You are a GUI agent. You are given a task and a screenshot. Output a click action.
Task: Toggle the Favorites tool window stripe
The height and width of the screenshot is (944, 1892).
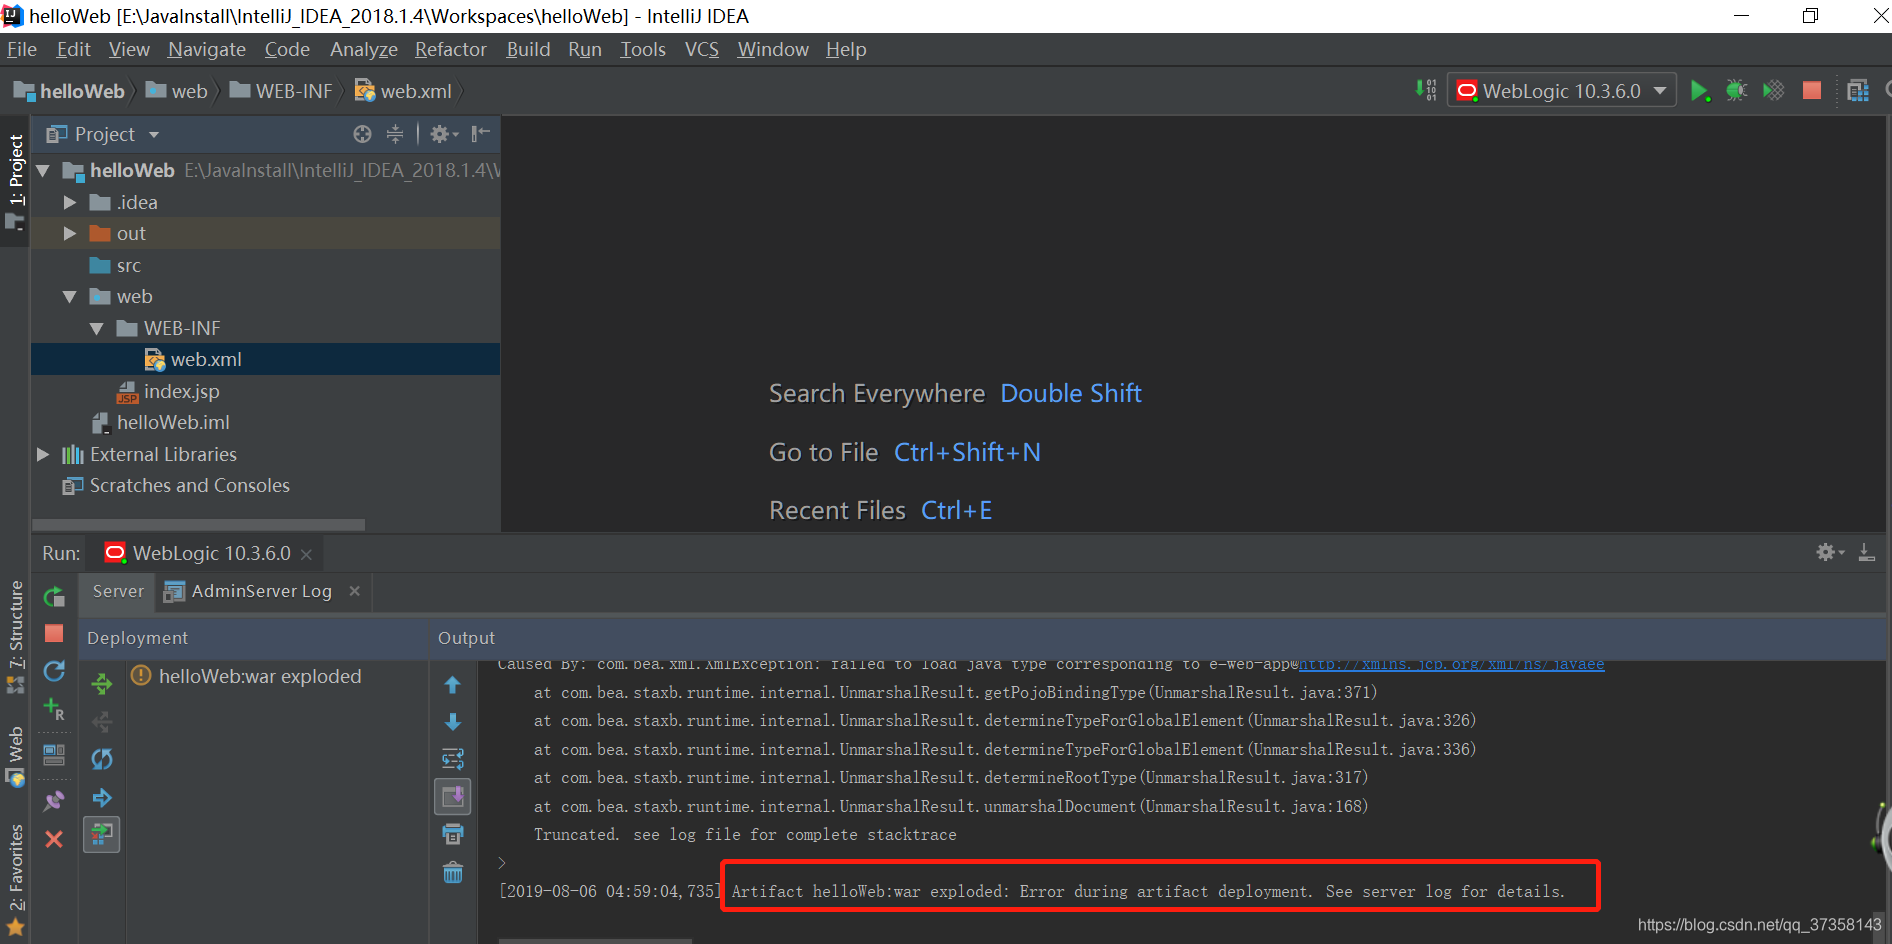[15, 879]
